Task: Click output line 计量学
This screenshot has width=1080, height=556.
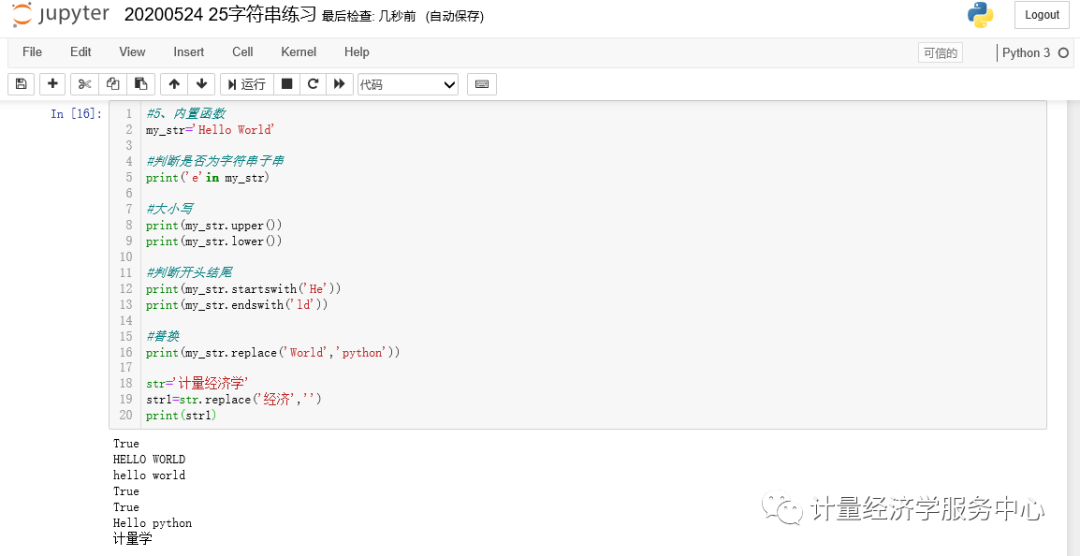Action: click(132, 539)
